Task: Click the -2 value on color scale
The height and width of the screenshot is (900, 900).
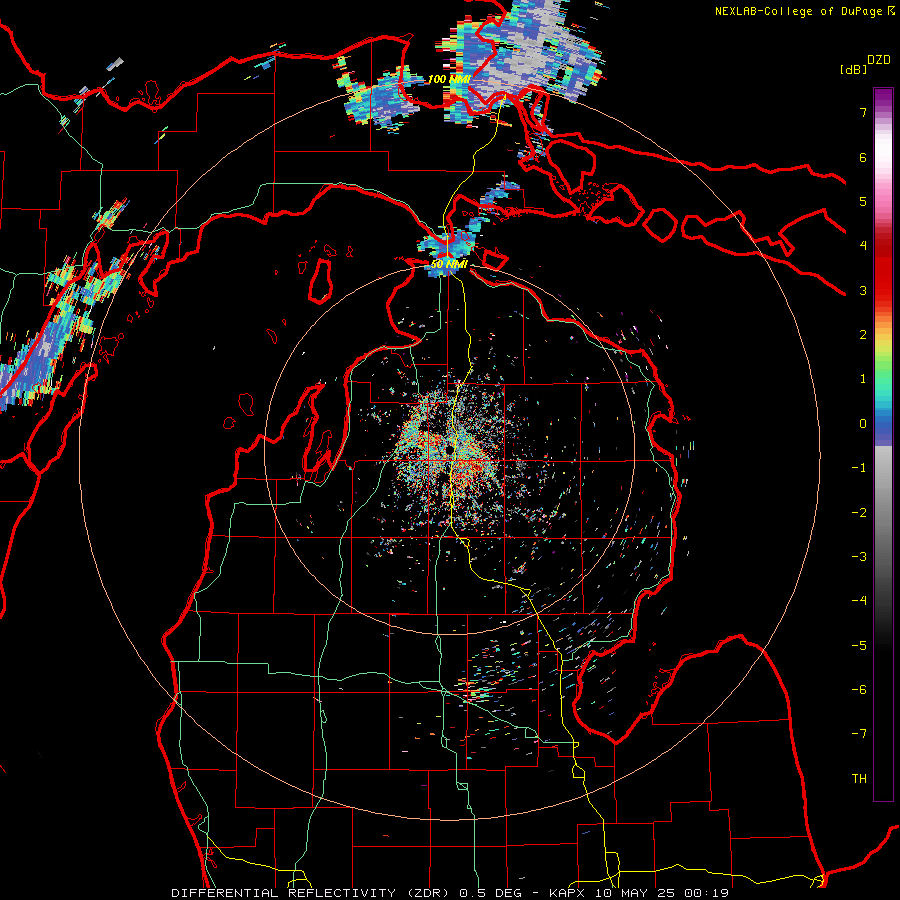Action: [x=859, y=513]
